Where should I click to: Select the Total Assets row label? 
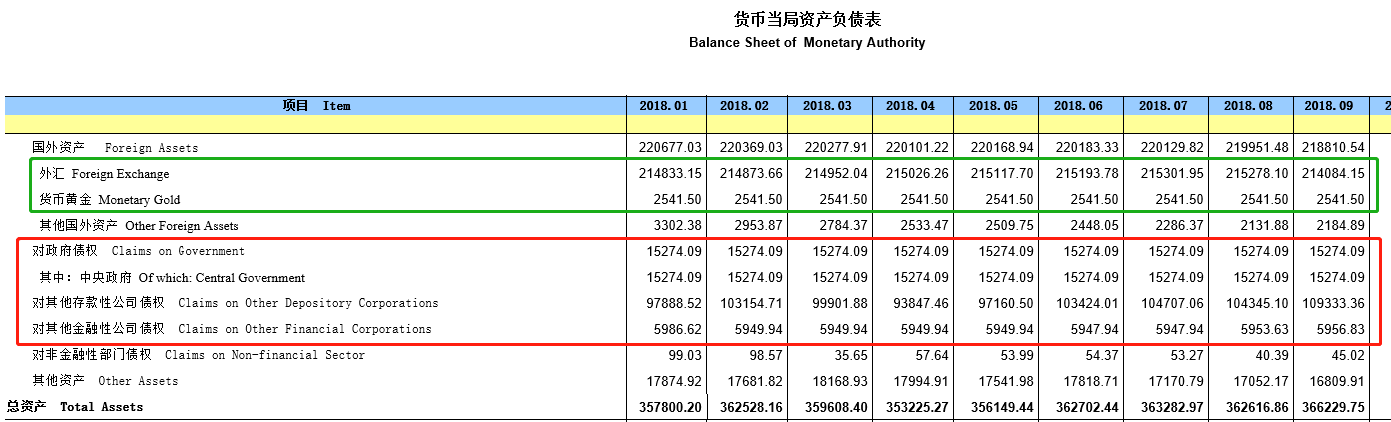tap(75, 407)
